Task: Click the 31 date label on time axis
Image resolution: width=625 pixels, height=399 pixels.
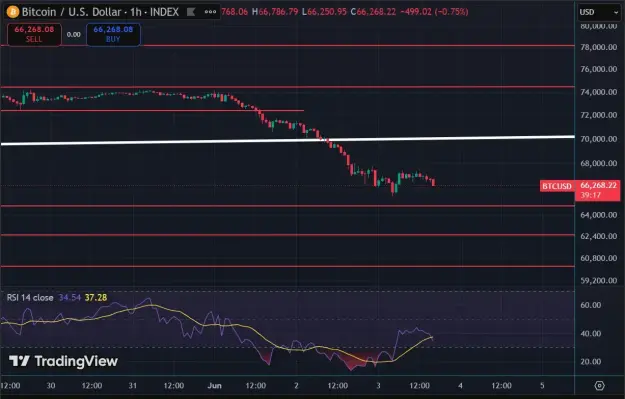Action: point(133,385)
